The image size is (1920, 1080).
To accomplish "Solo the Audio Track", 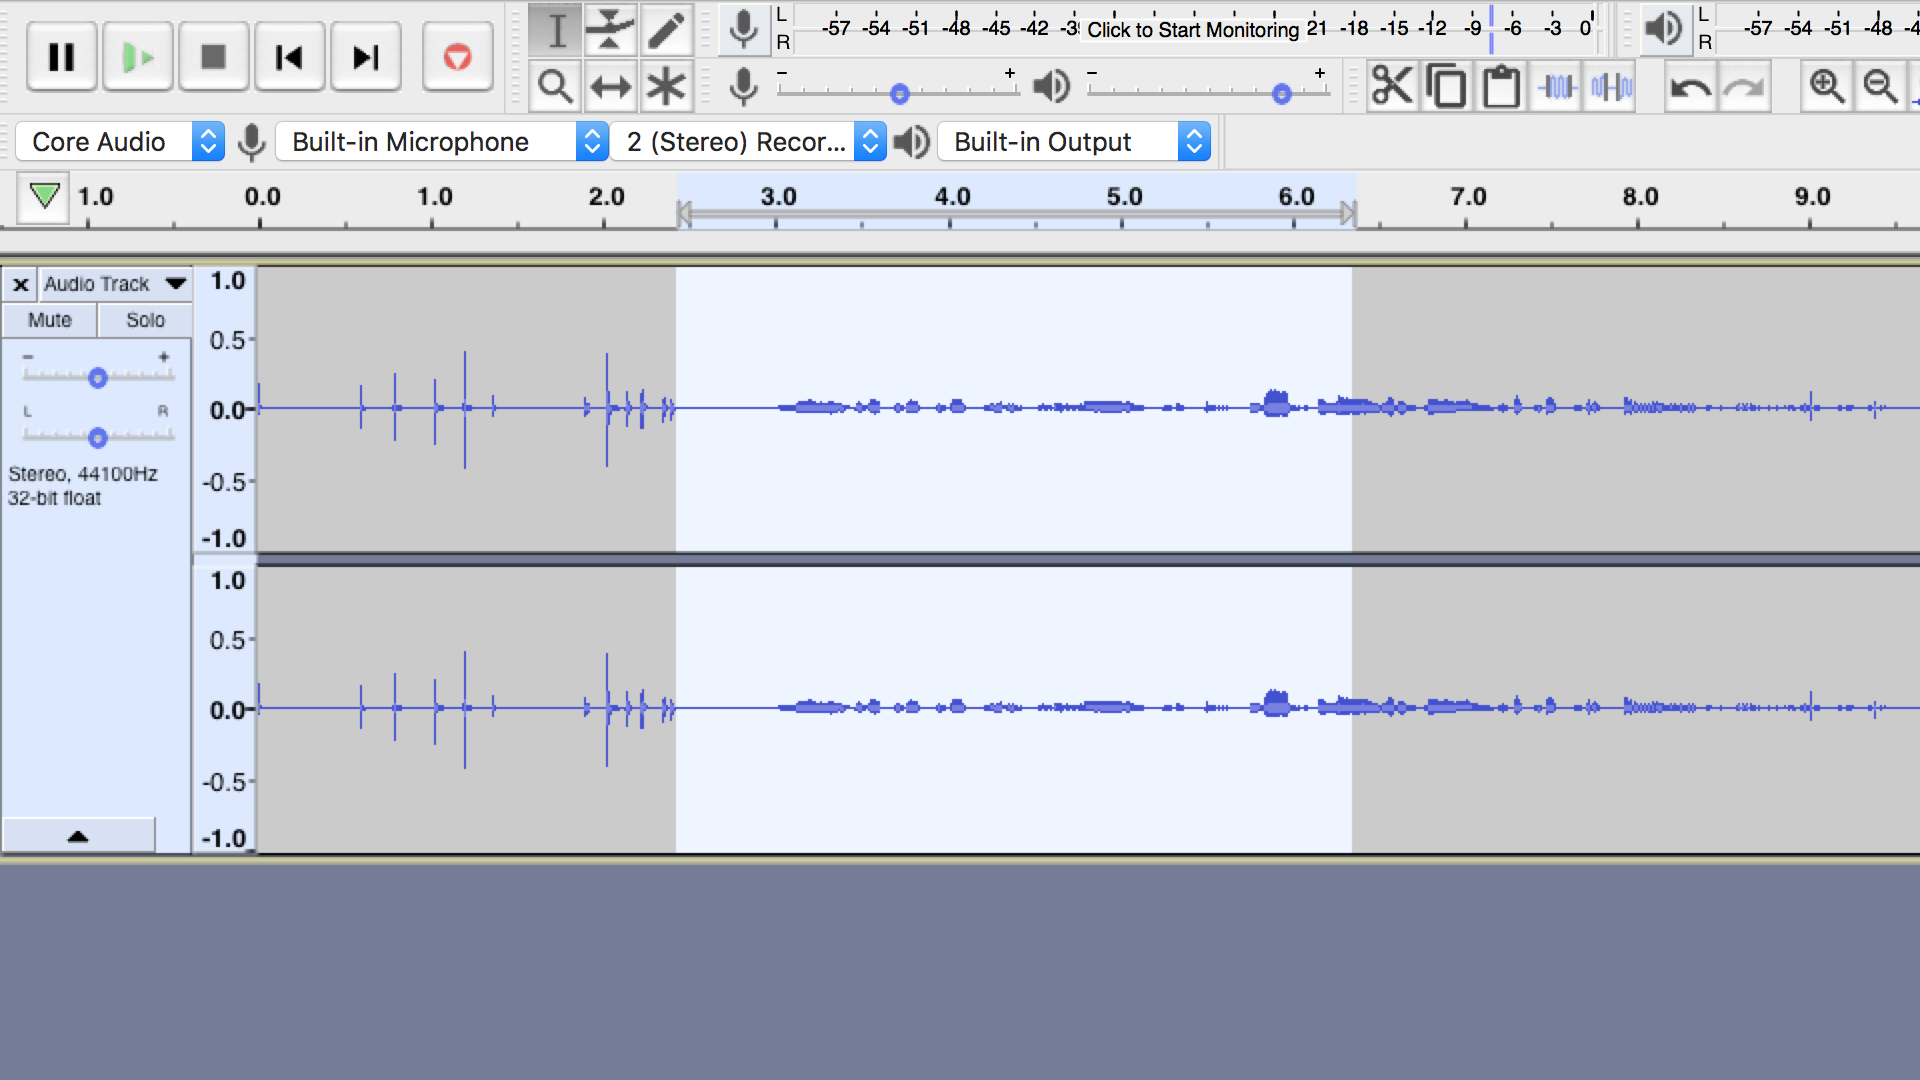I will [x=144, y=320].
